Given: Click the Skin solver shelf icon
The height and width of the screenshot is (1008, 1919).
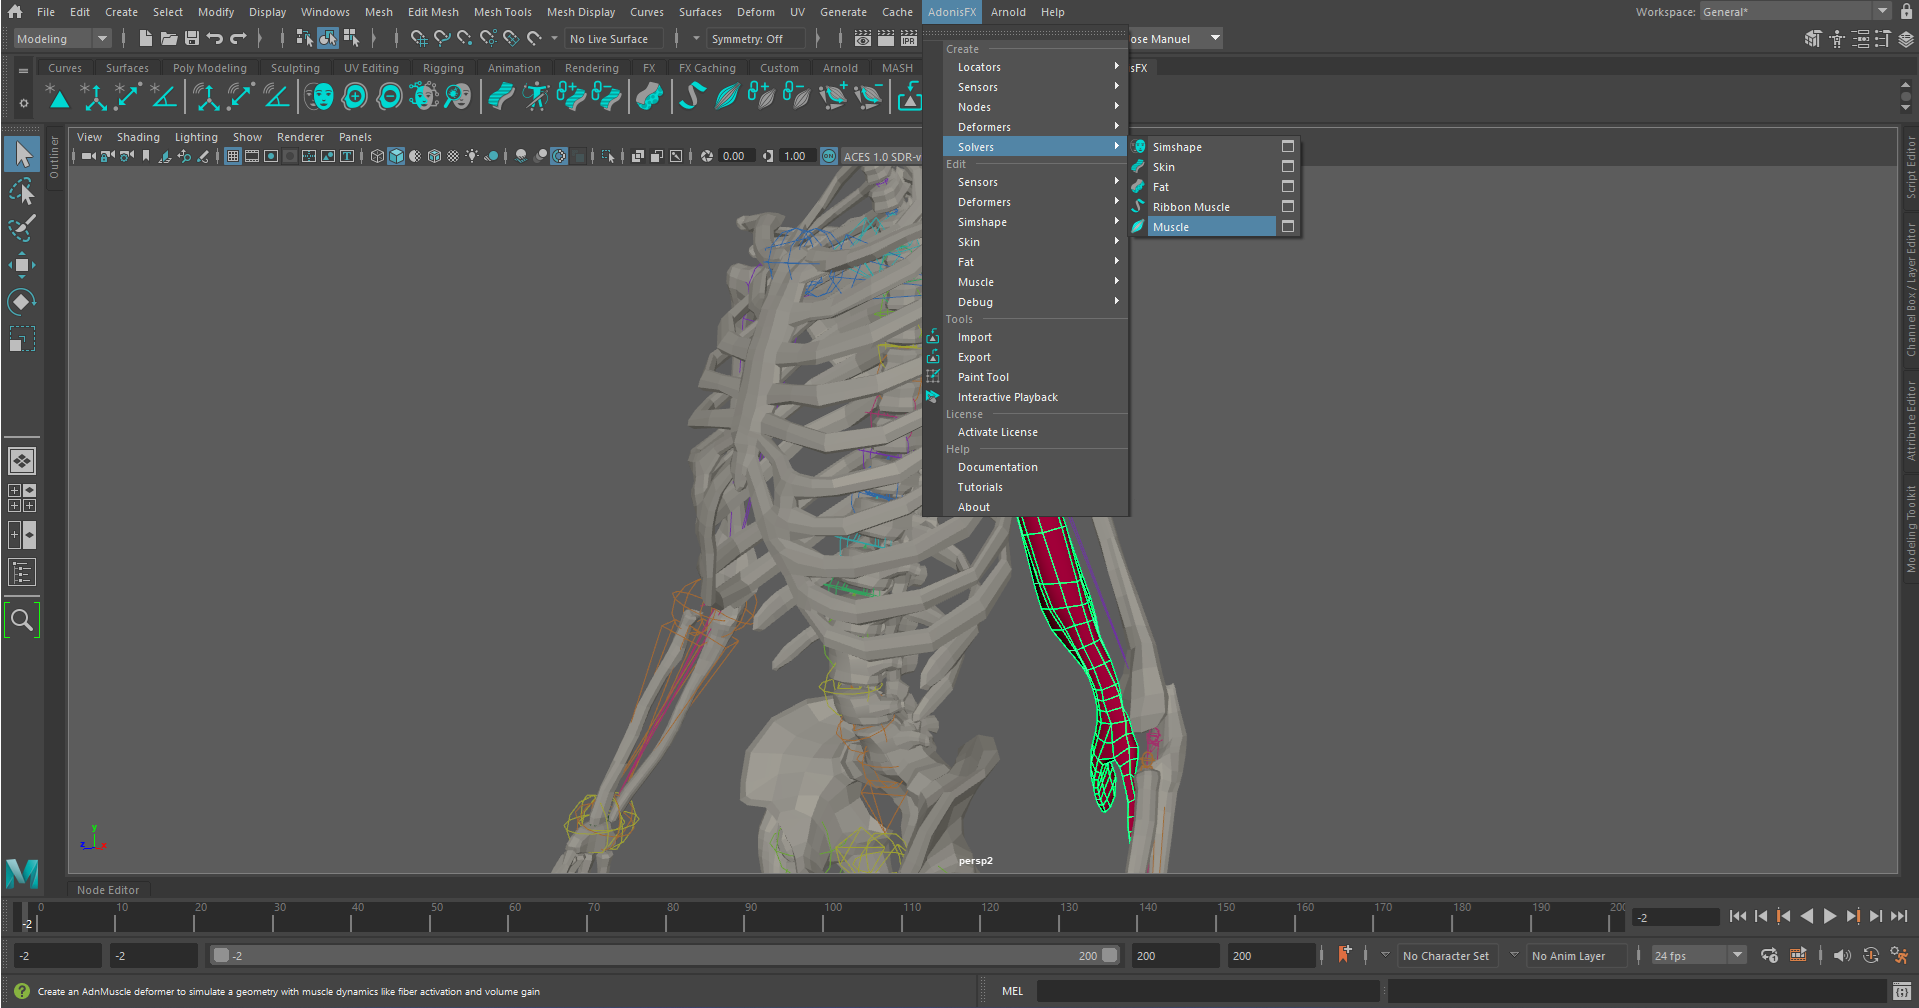Looking at the screenshot, I should pos(501,96).
